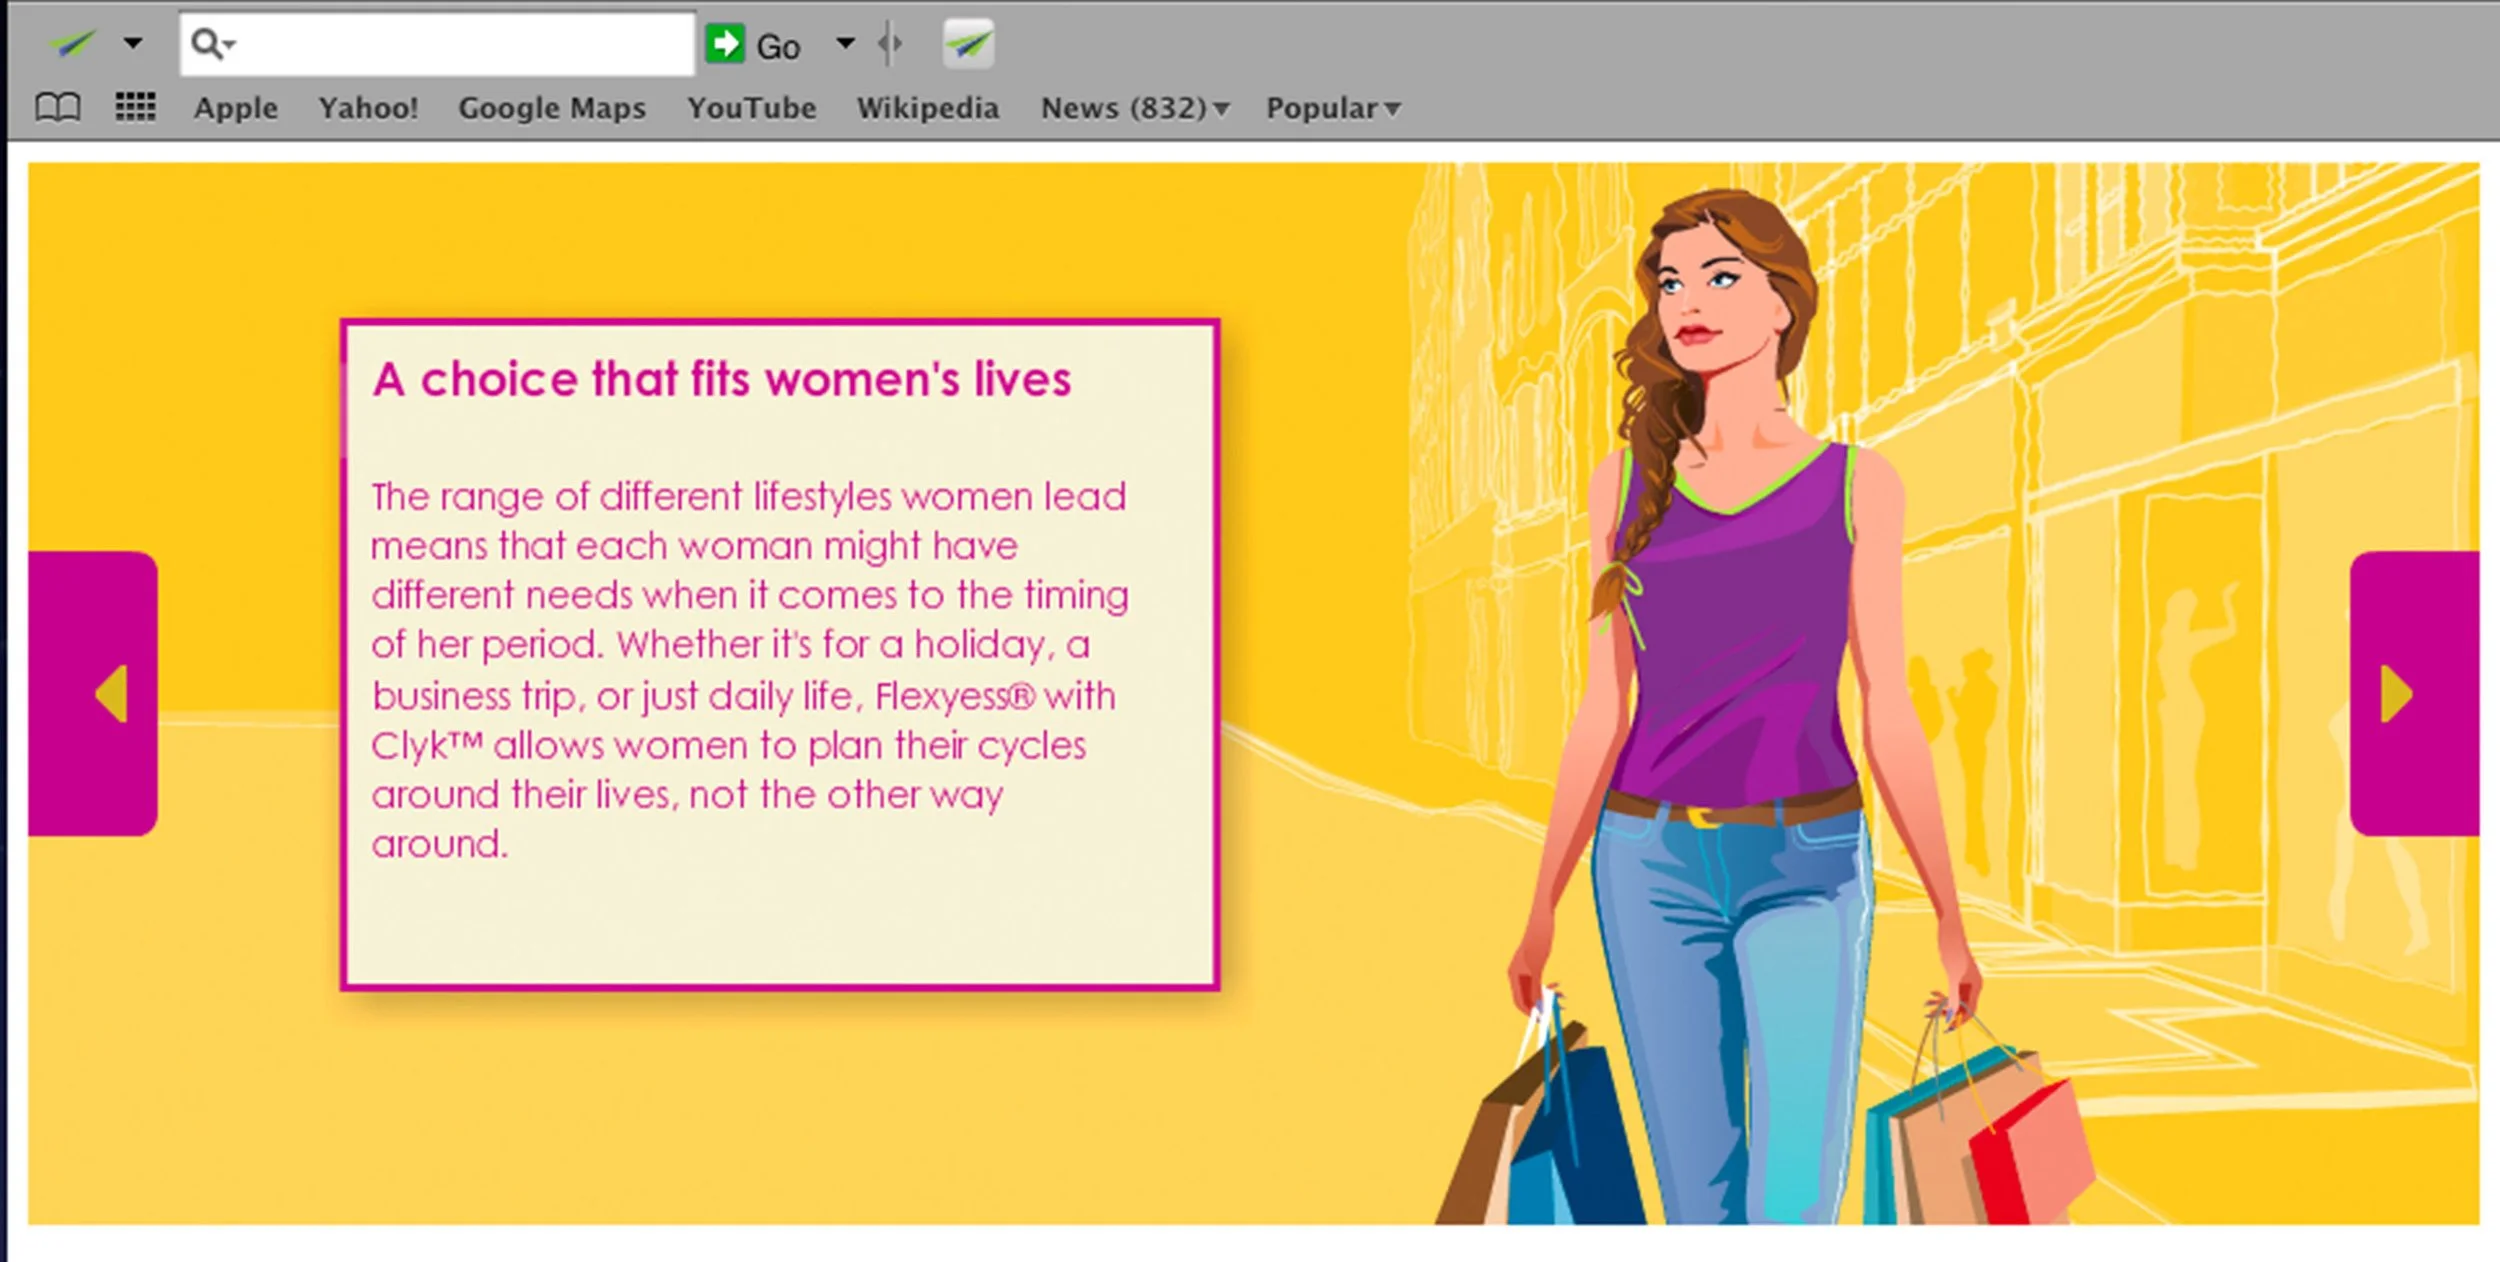Screen dimensions: 2500x1262
Task: Click the green paper-plane toolbar logo
Action: [x=72, y=43]
